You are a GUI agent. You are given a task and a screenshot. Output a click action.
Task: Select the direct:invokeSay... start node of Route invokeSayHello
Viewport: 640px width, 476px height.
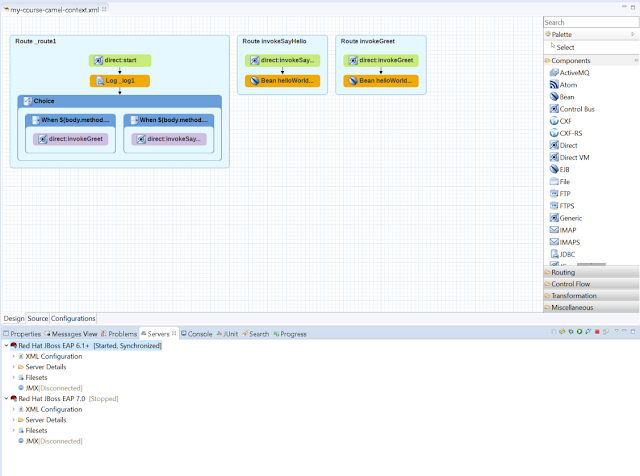282,60
